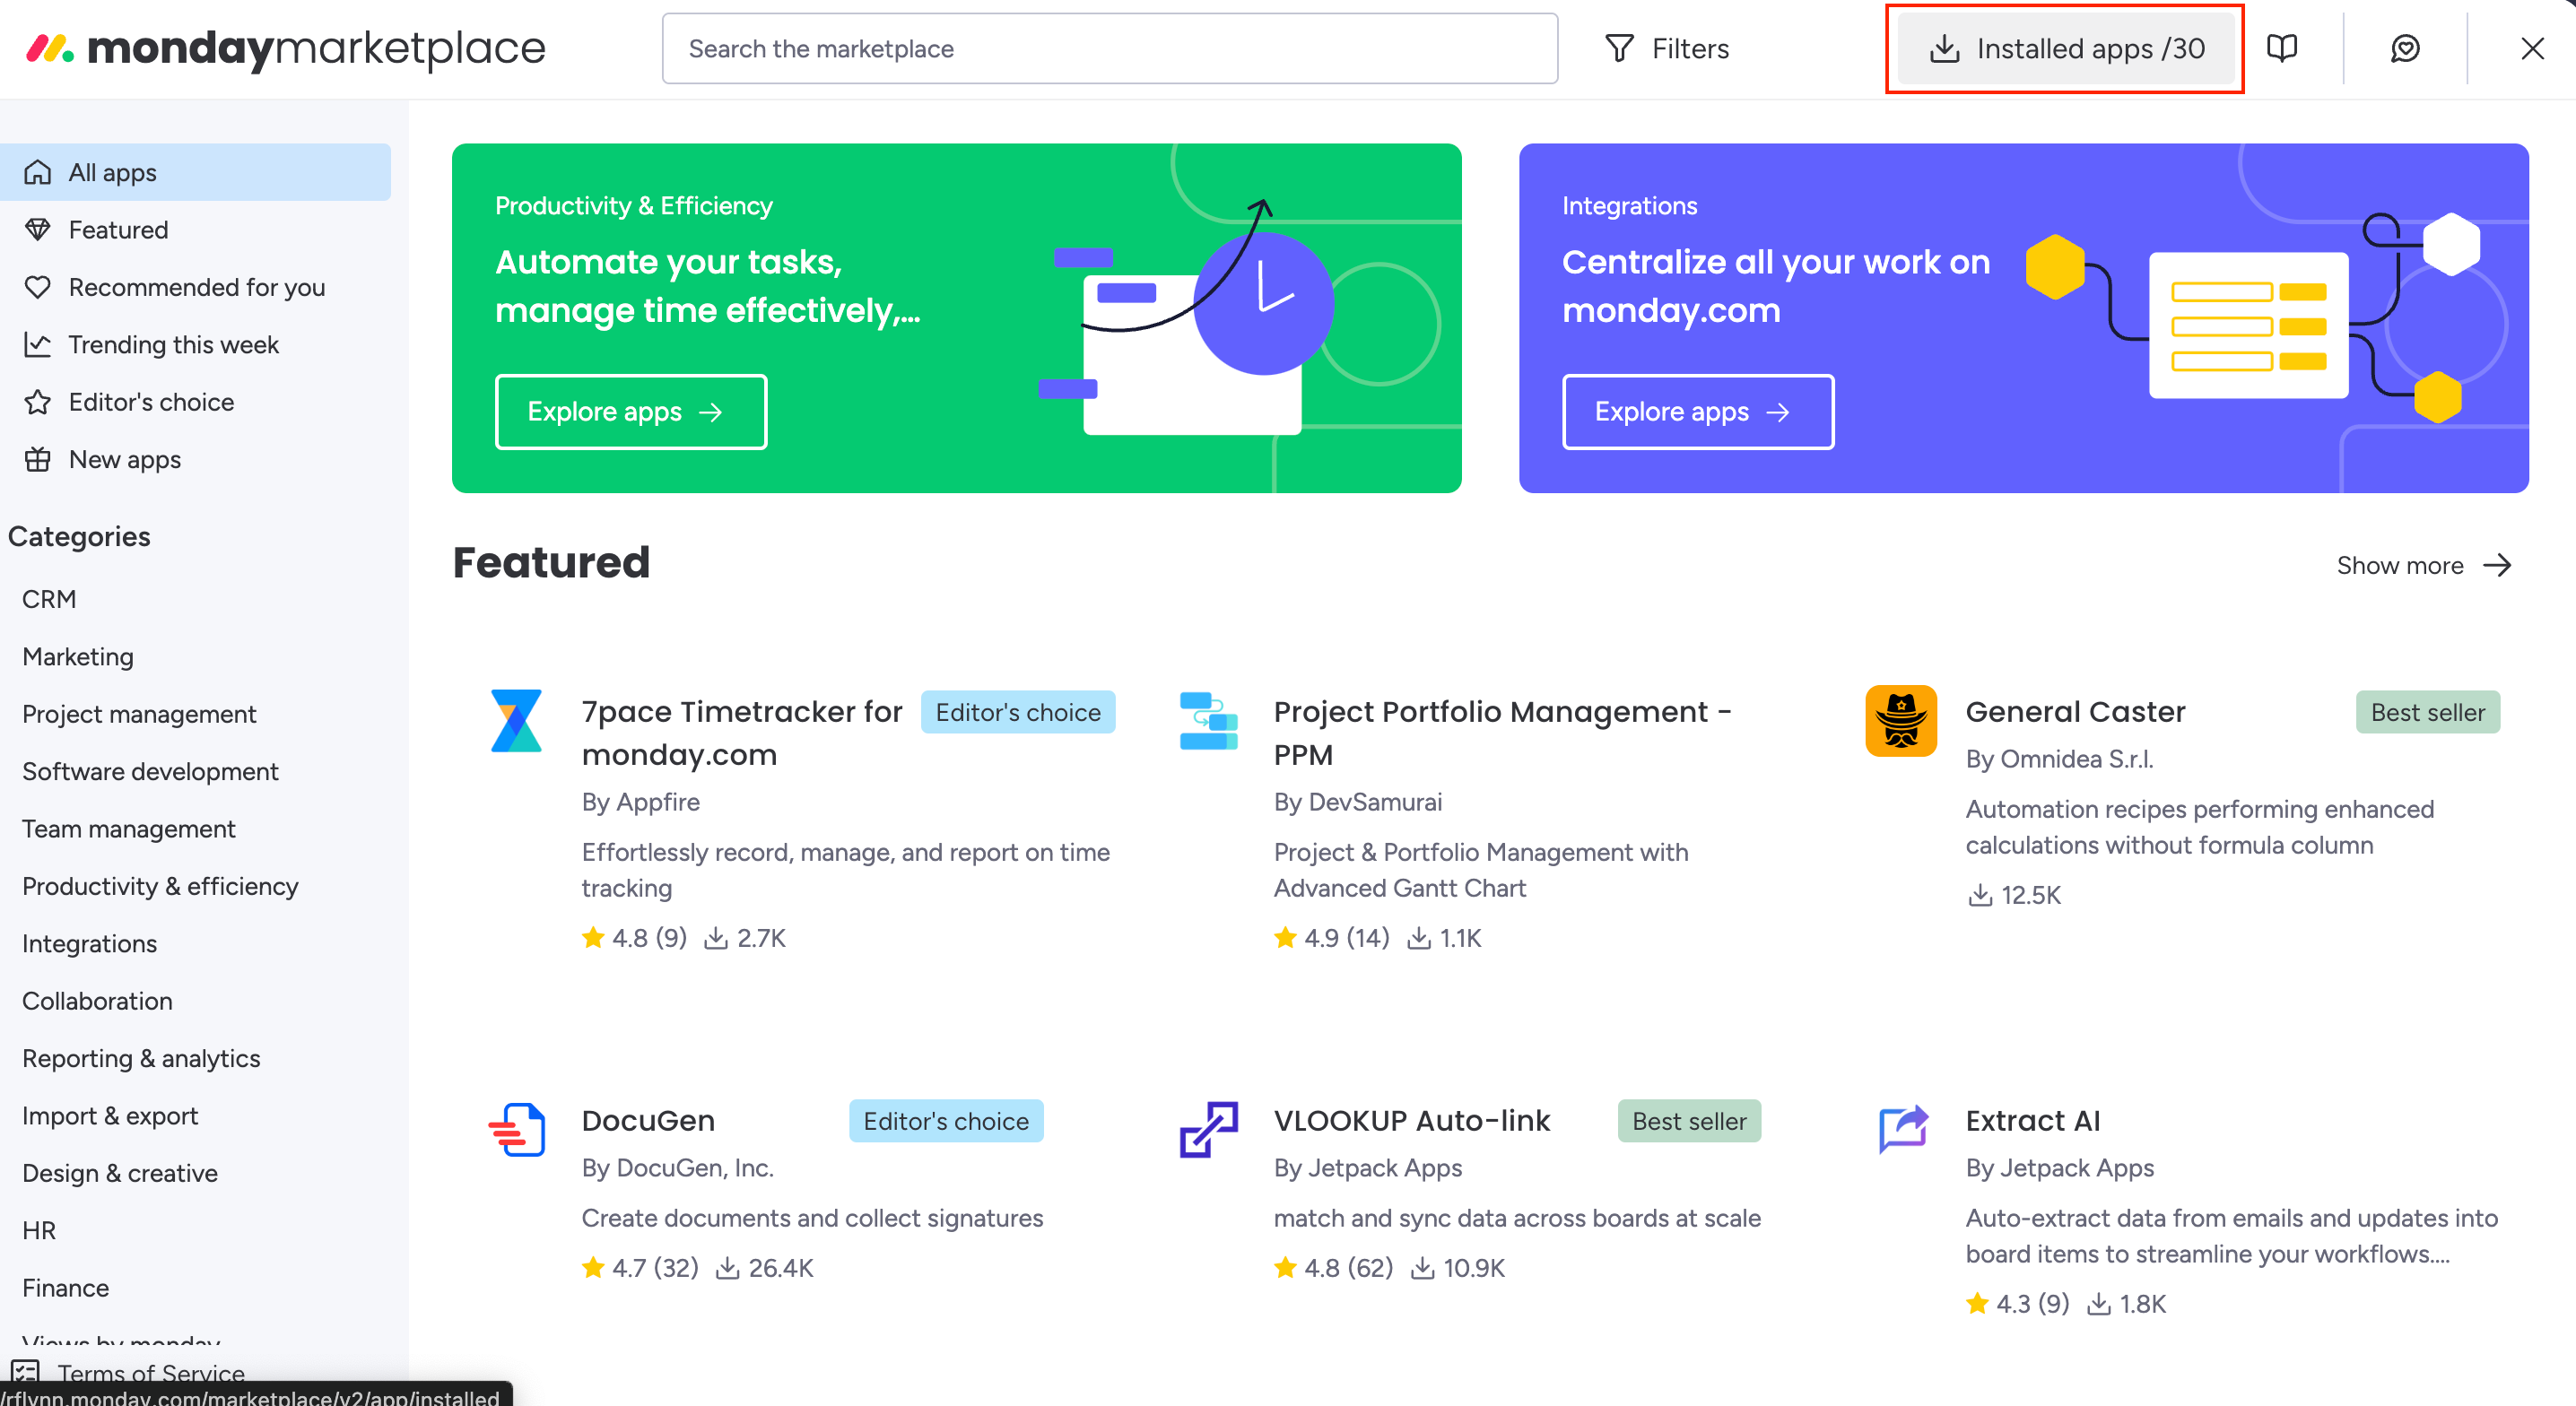Click the Extract AI app icon

[x=1902, y=1129]
